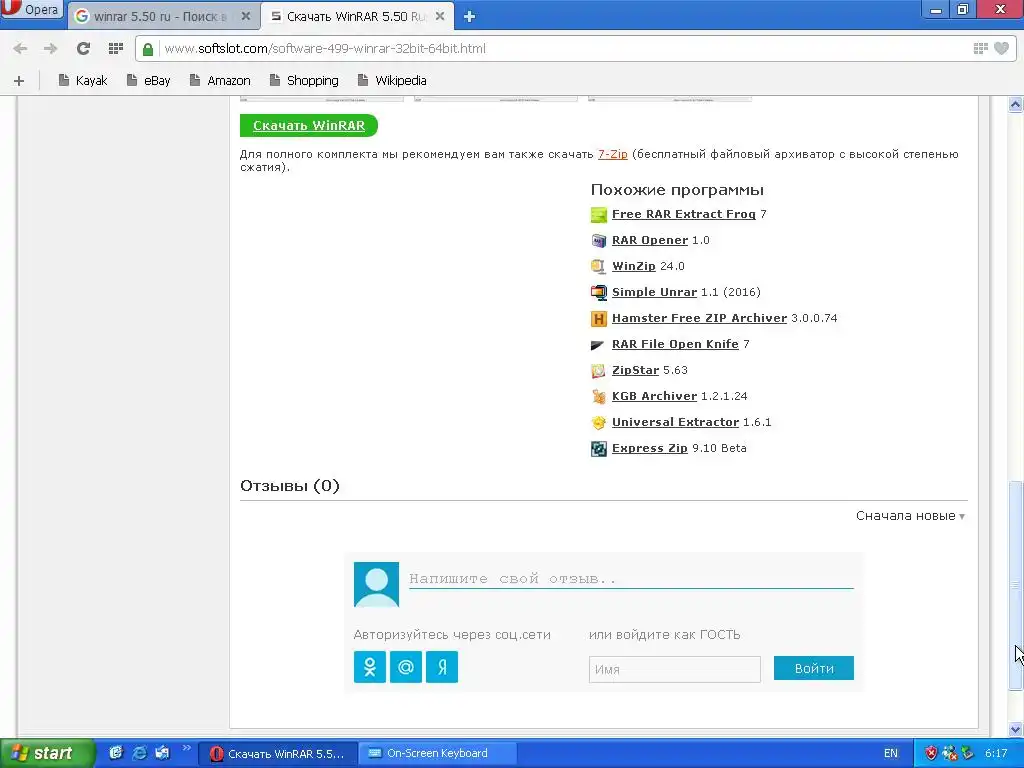This screenshot has height=768, width=1024.
Task: Click the Hamster orange H icon
Action: pos(599,319)
